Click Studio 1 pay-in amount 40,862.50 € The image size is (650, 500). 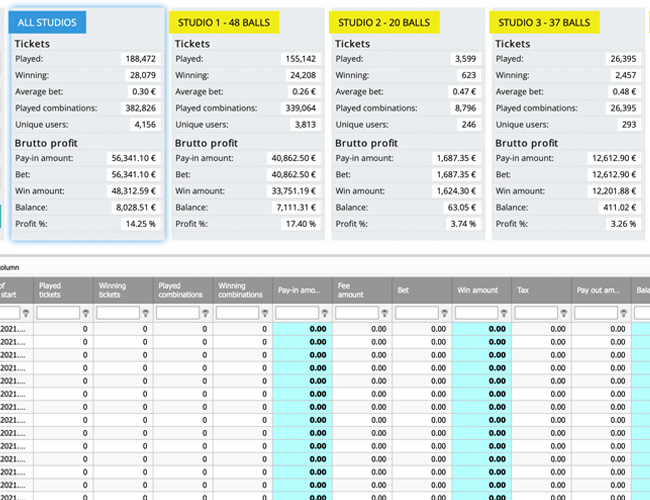pos(293,158)
